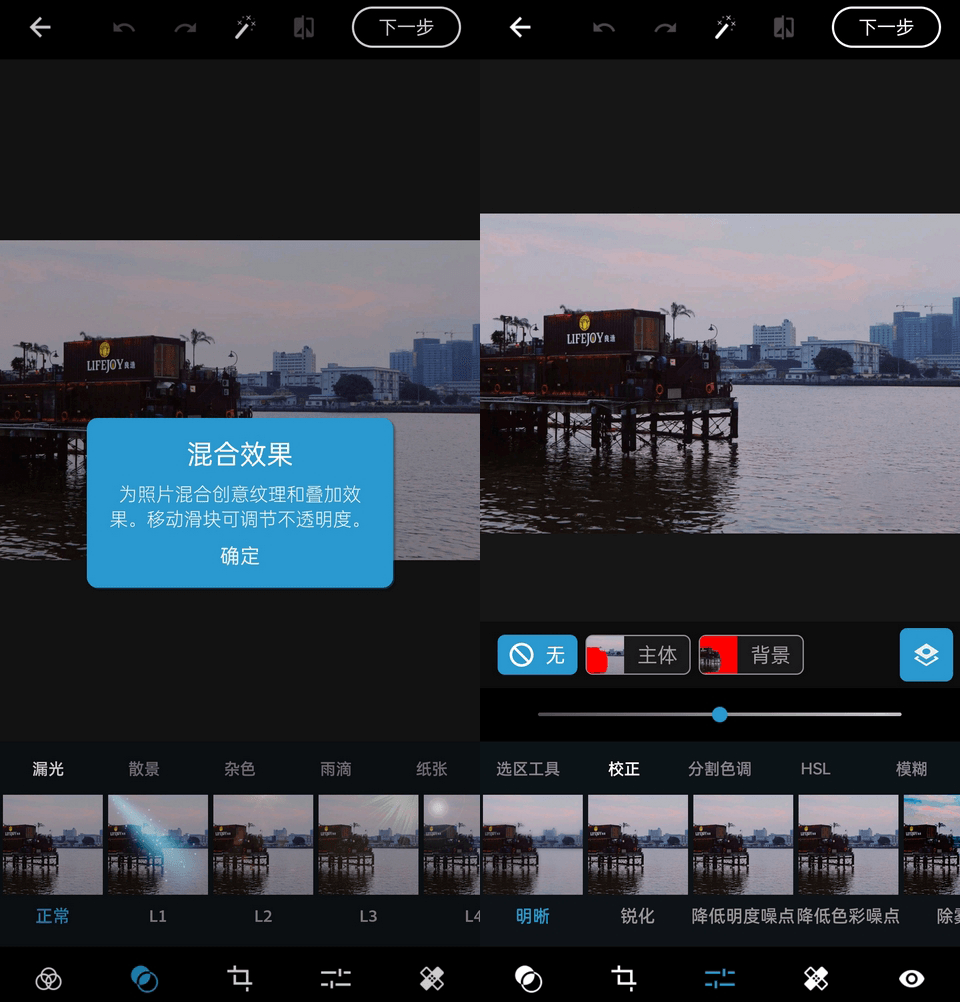Select the blend effects circle icon
960x1002 pixels.
[x=144, y=978]
